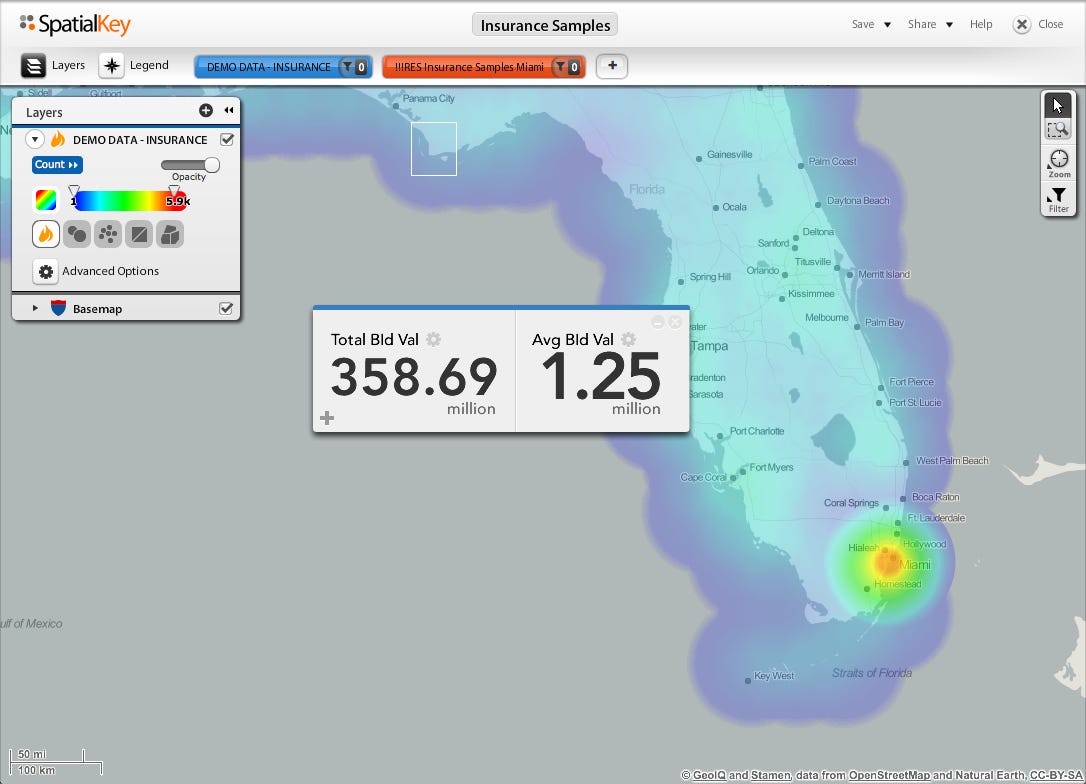Select the heat map render style
The height and width of the screenshot is (784, 1086).
(x=46, y=234)
